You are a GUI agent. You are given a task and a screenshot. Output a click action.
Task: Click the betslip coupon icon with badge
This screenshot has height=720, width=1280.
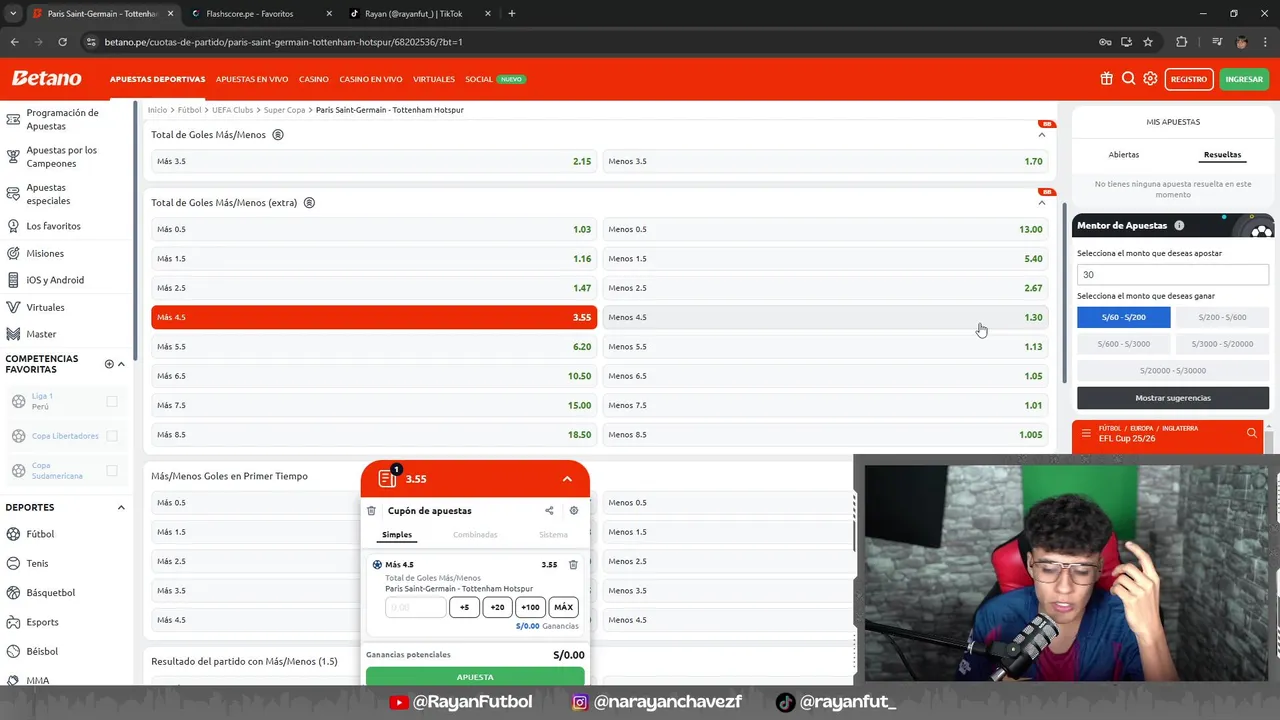coord(388,478)
